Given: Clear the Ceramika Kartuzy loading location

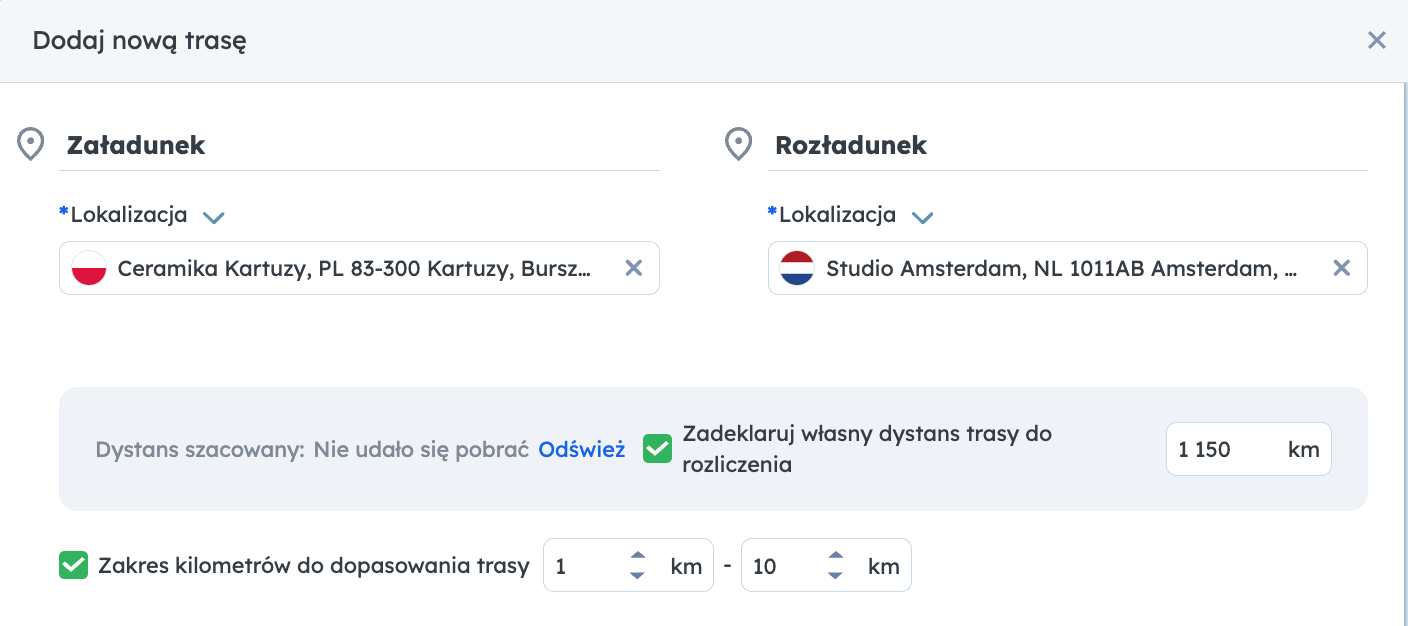Looking at the screenshot, I should (x=633, y=268).
